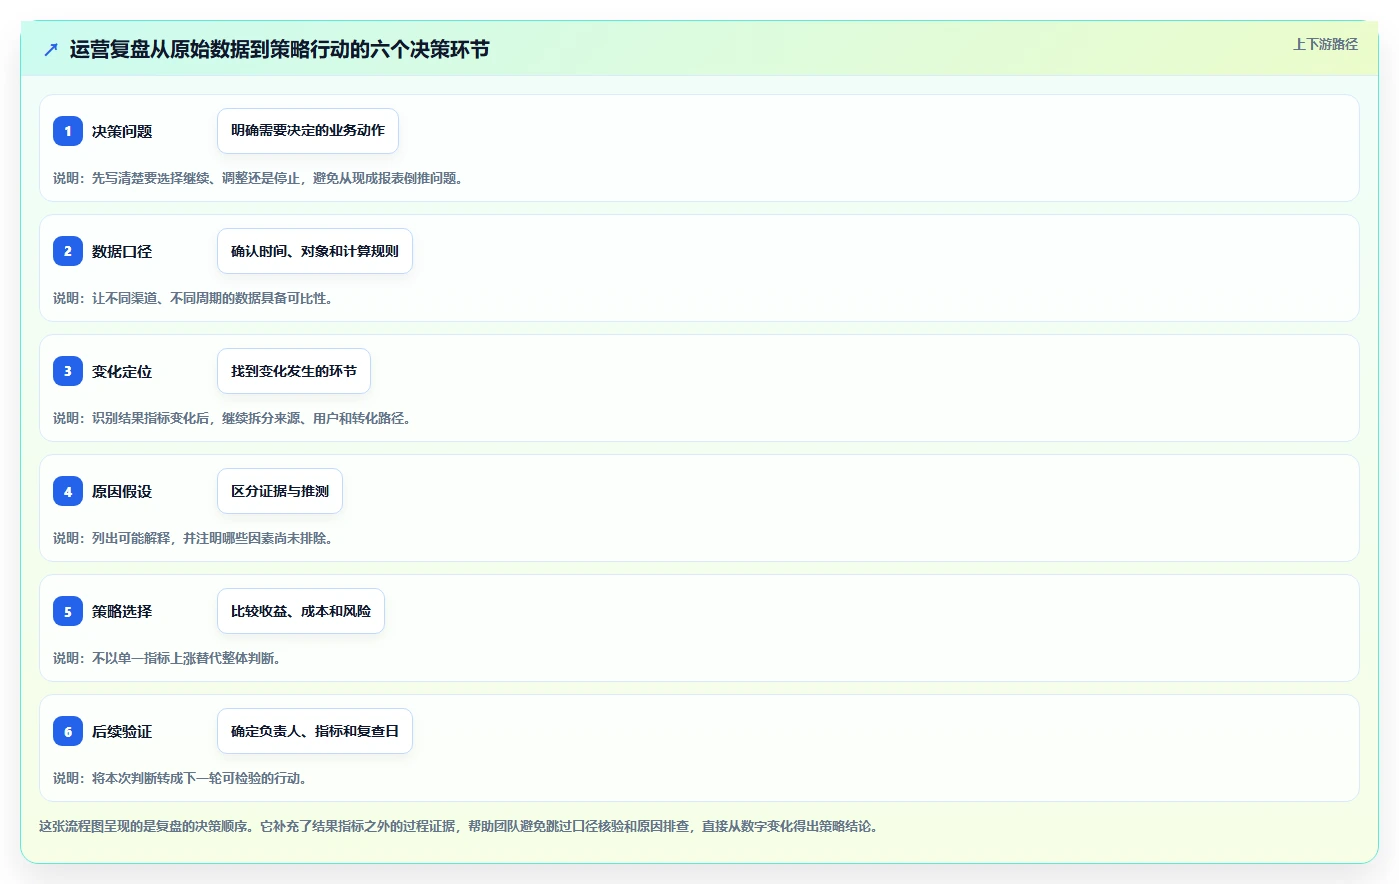Select step number badge 5

coord(68,611)
